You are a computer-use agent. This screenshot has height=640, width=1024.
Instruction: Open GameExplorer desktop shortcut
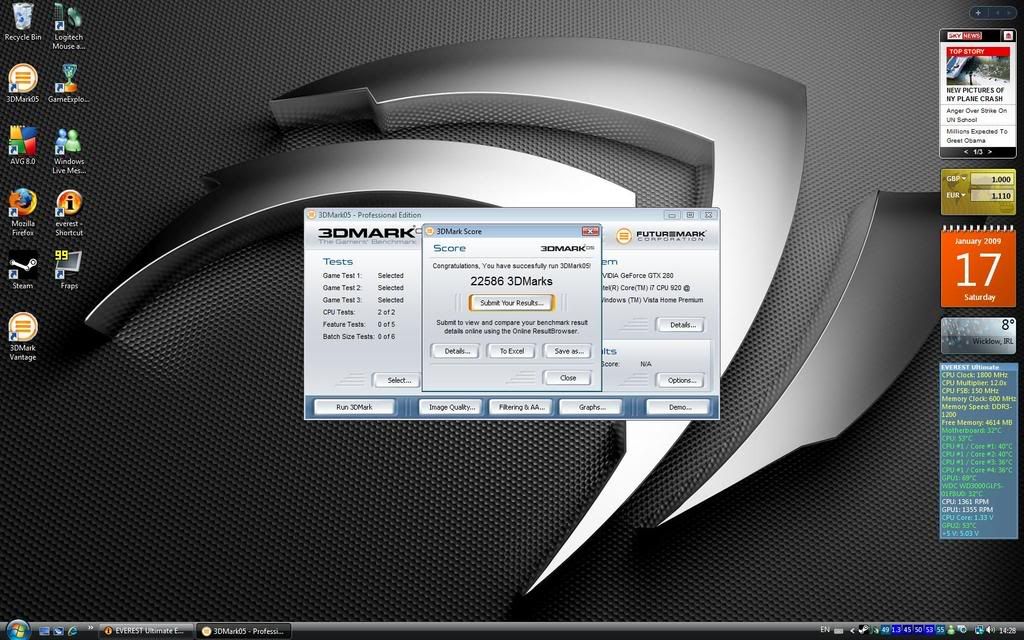[x=68, y=84]
